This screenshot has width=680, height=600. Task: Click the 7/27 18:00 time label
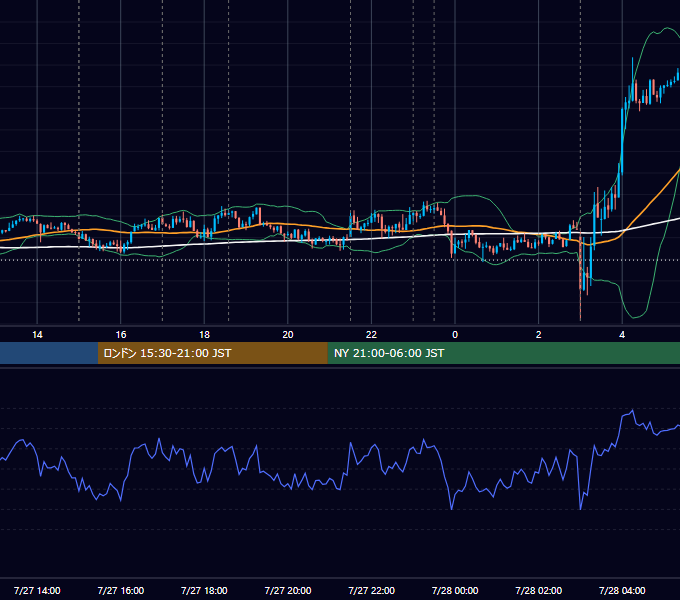(204, 590)
